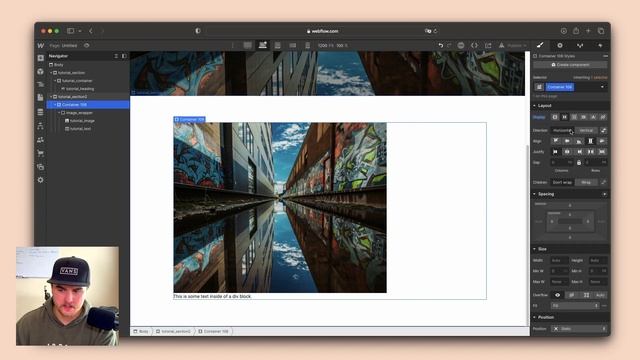Viewport: 640px width, 360px height.
Task: Select the main desktop breakpoint with star
Action: click(262, 45)
